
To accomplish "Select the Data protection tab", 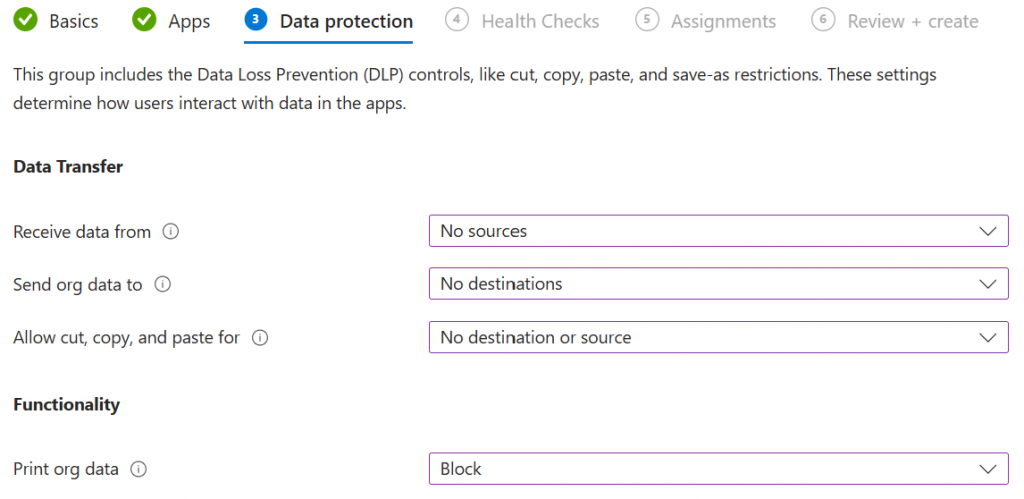I will point(346,21).
